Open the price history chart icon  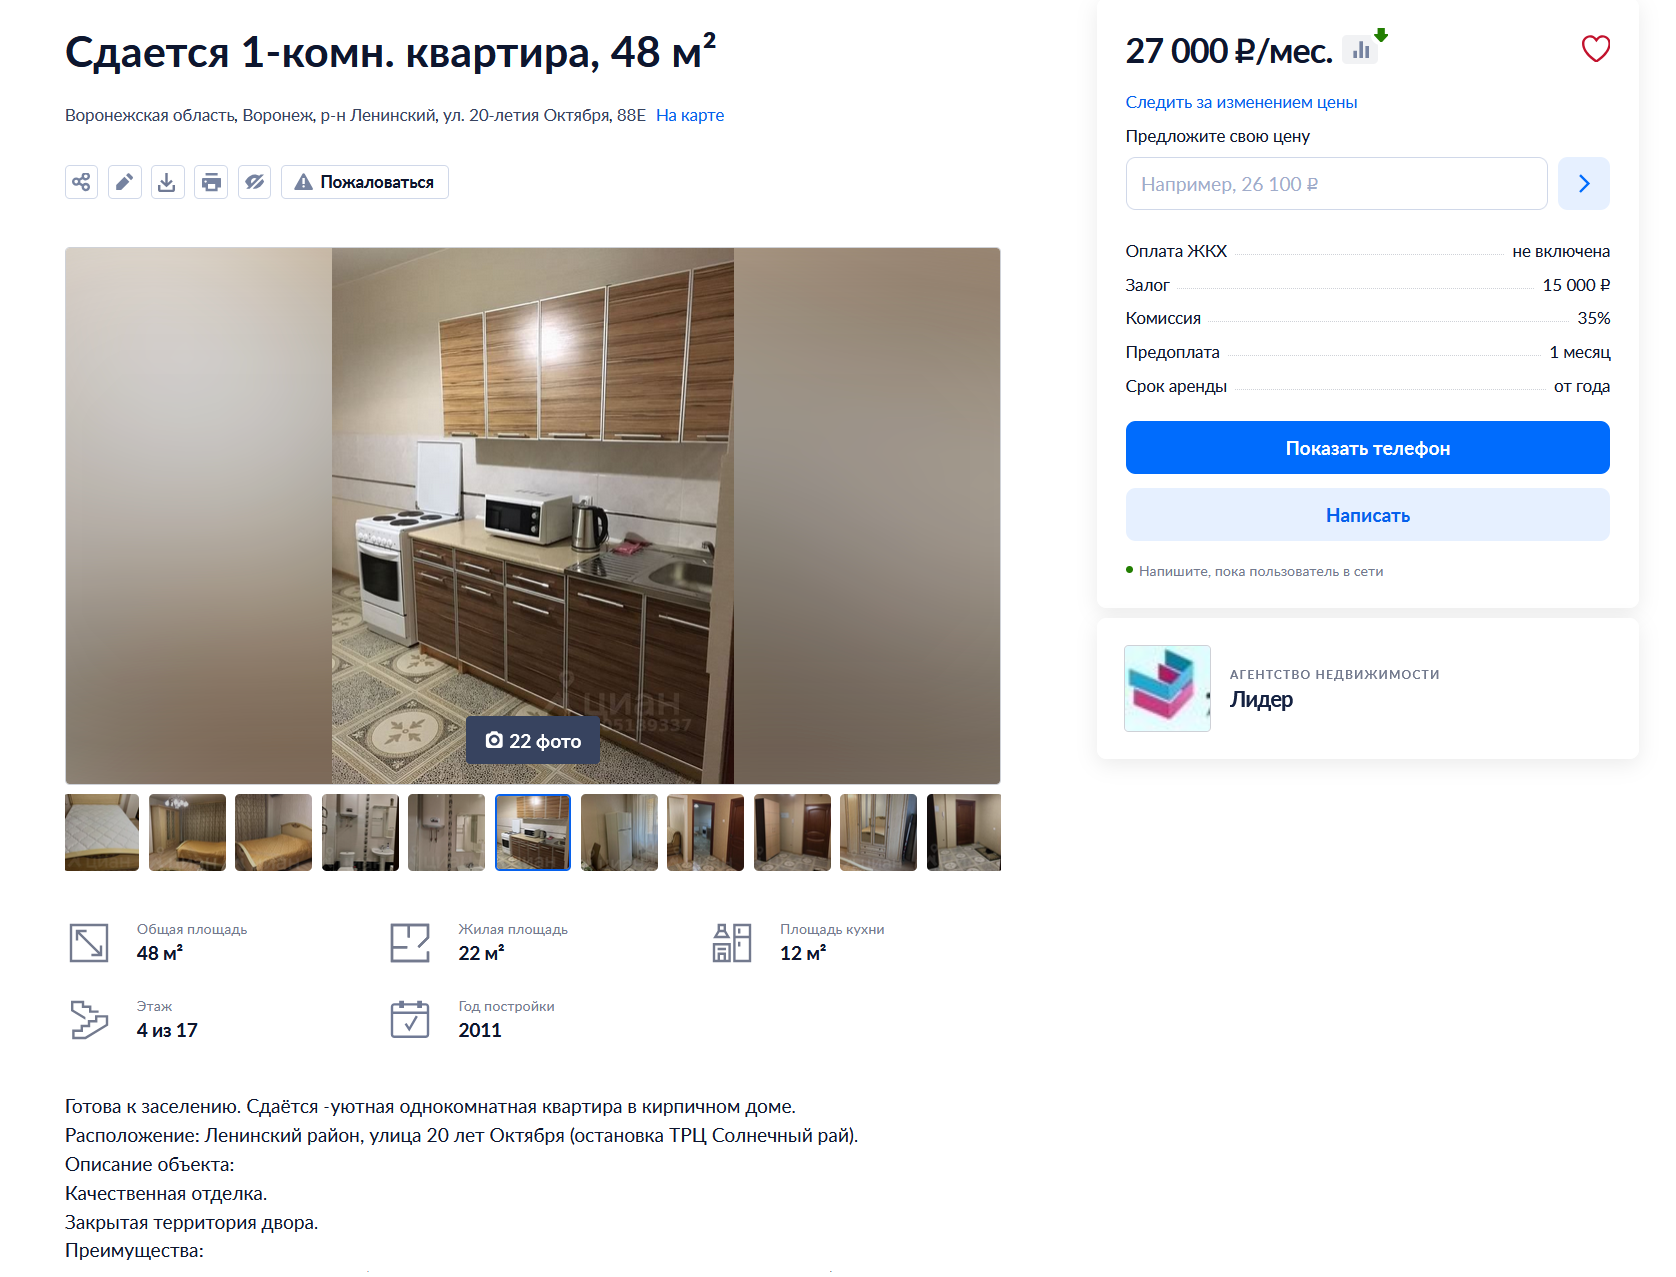pos(1360,49)
